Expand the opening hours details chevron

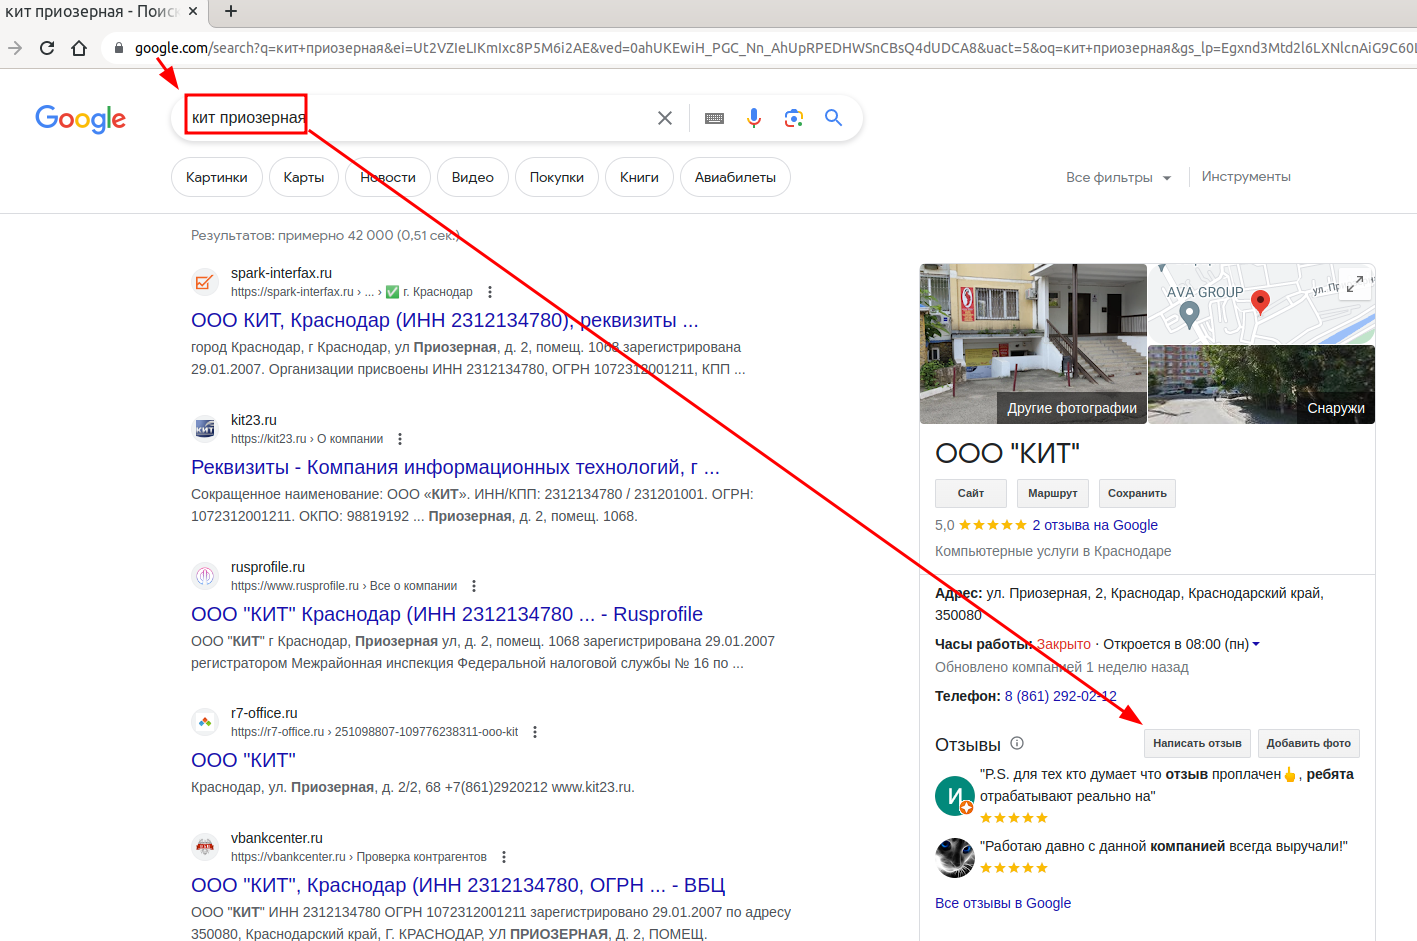tap(1257, 643)
